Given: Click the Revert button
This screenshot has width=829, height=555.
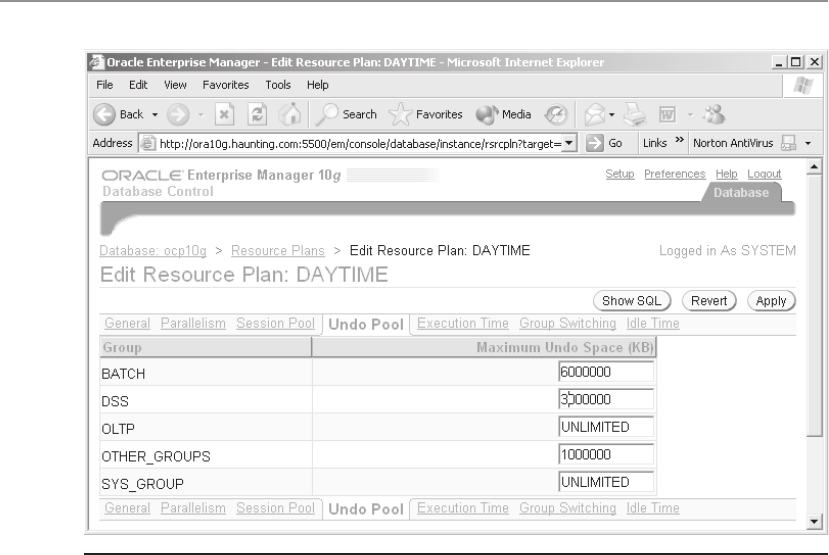Looking at the screenshot, I should 709,301.
